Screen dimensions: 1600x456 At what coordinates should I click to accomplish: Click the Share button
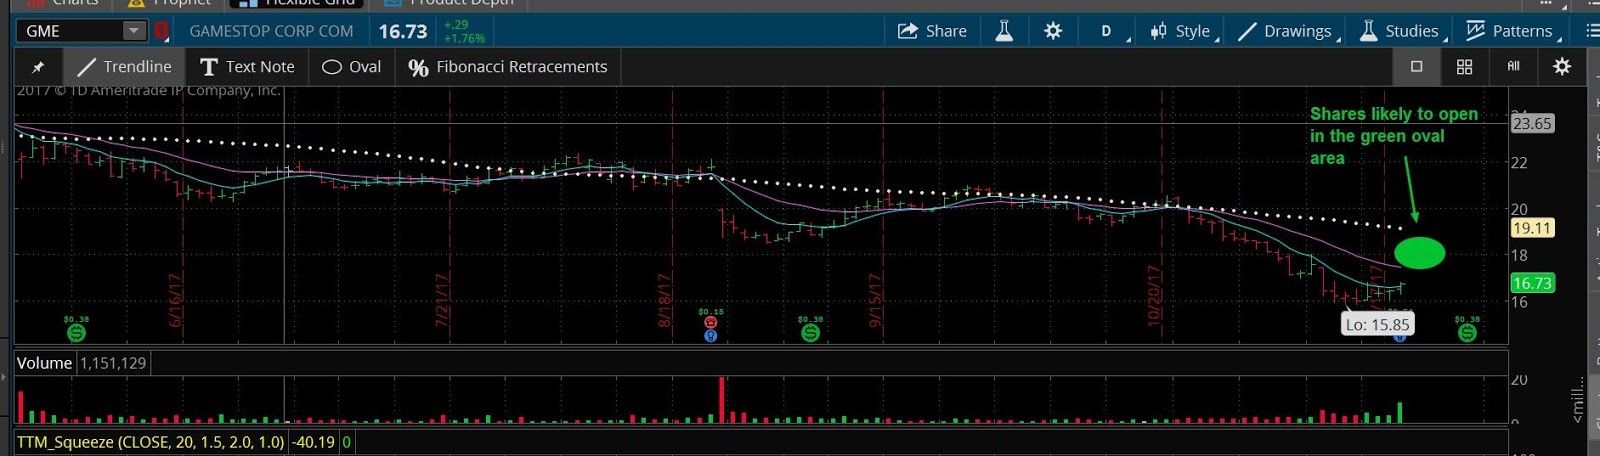932,31
